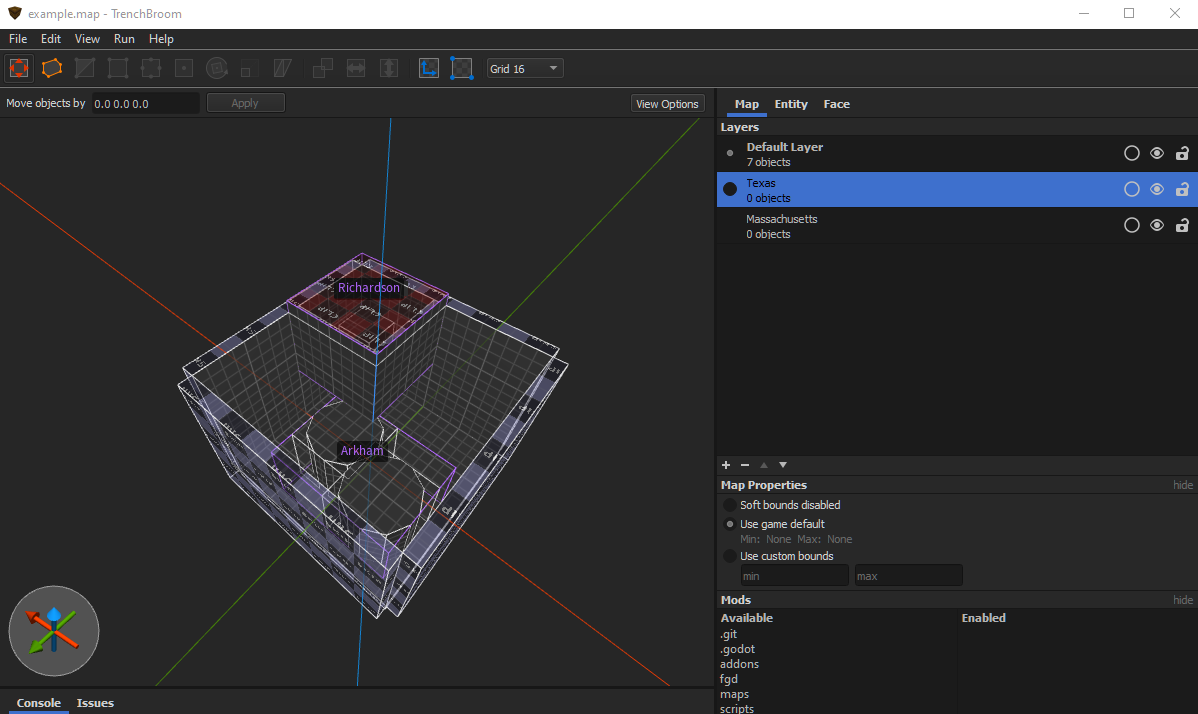Switch to the Clip tool
The width and height of the screenshot is (1198, 714).
pyautogui.click(x=85, y=68)
